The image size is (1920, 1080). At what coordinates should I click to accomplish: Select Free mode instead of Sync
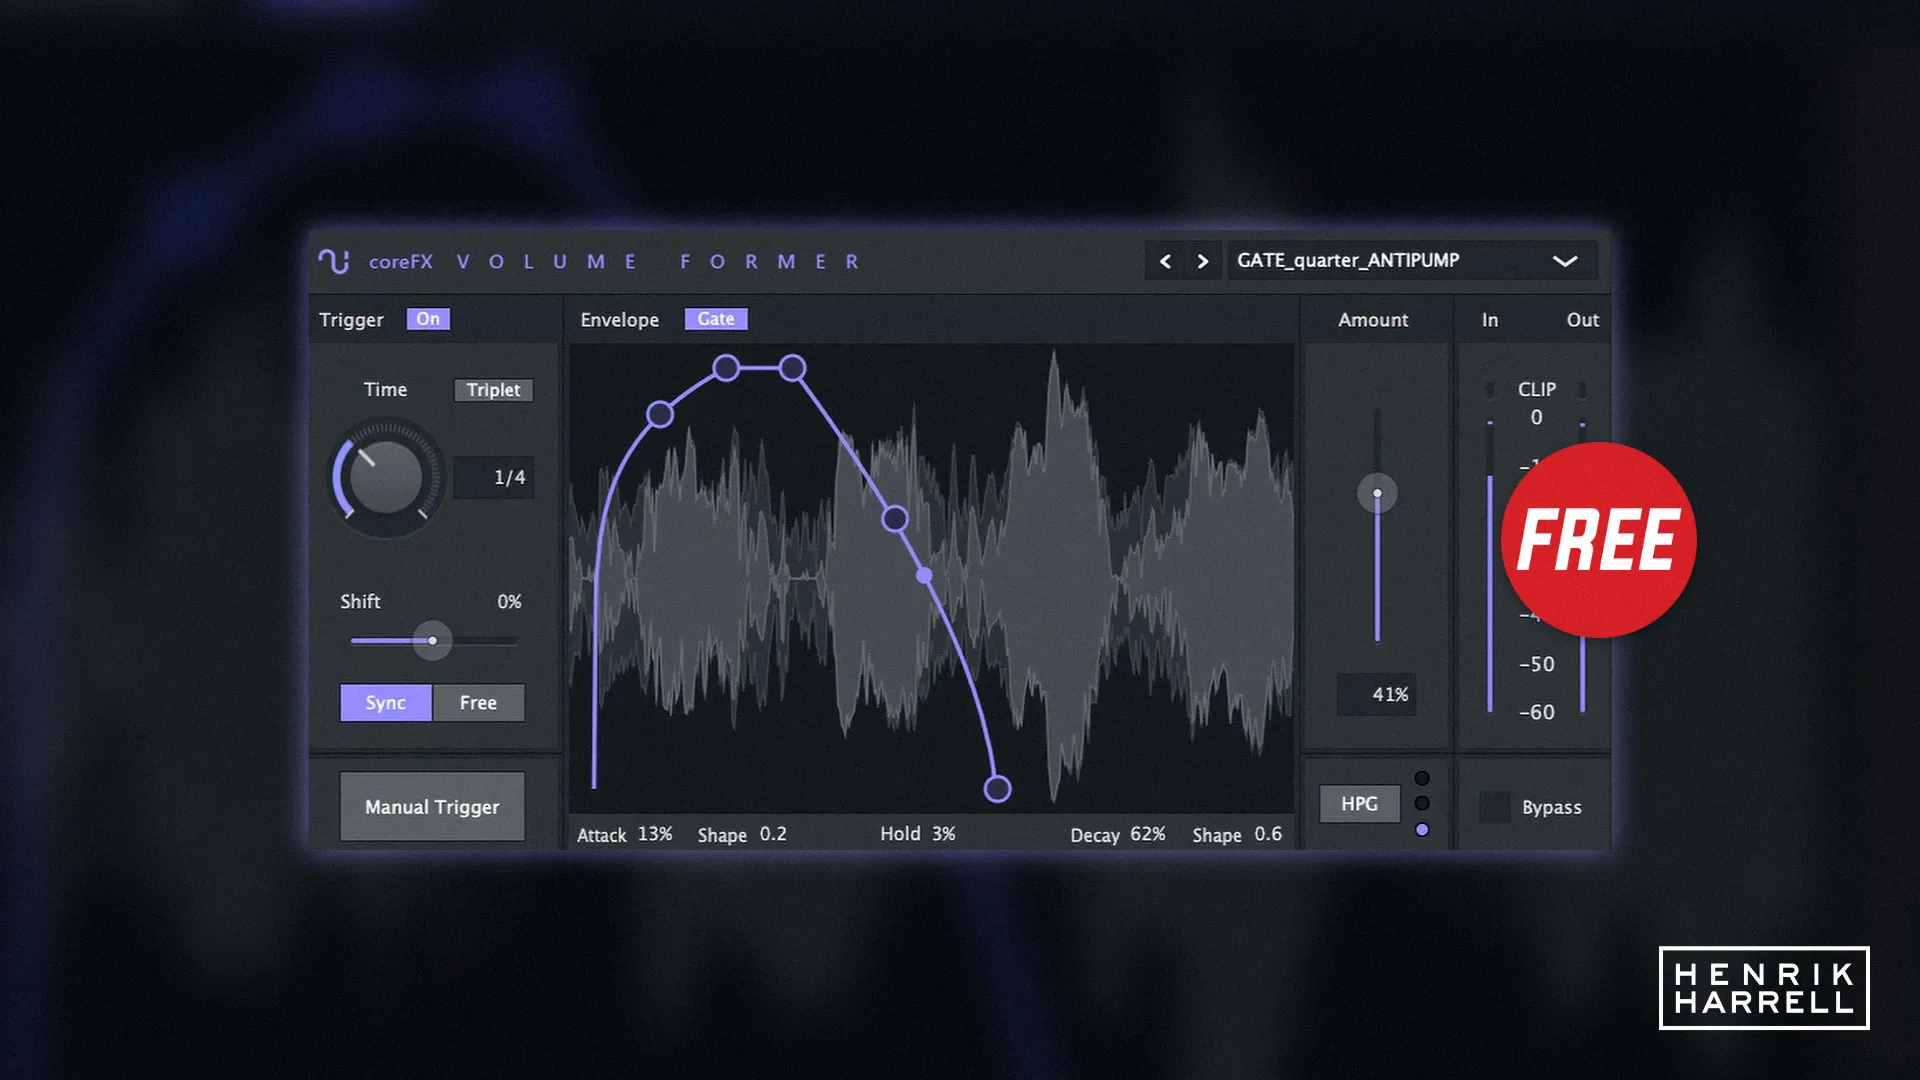(x=477, y=702)
